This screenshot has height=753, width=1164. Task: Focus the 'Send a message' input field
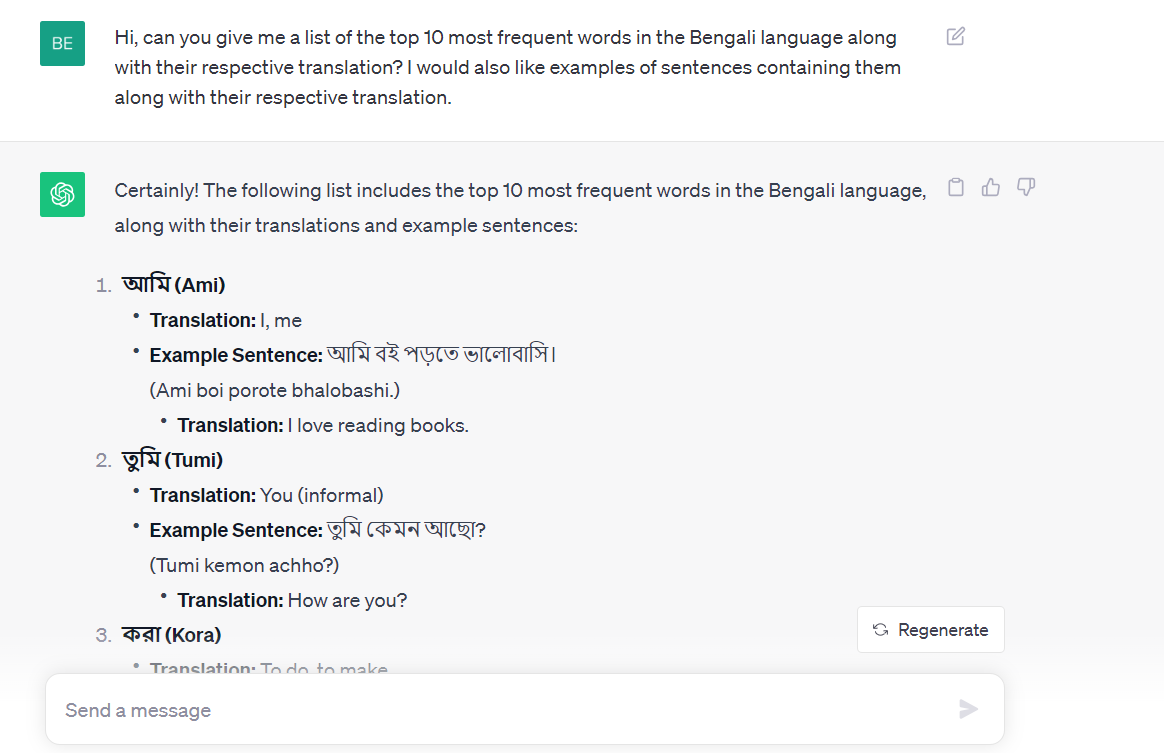500,710
